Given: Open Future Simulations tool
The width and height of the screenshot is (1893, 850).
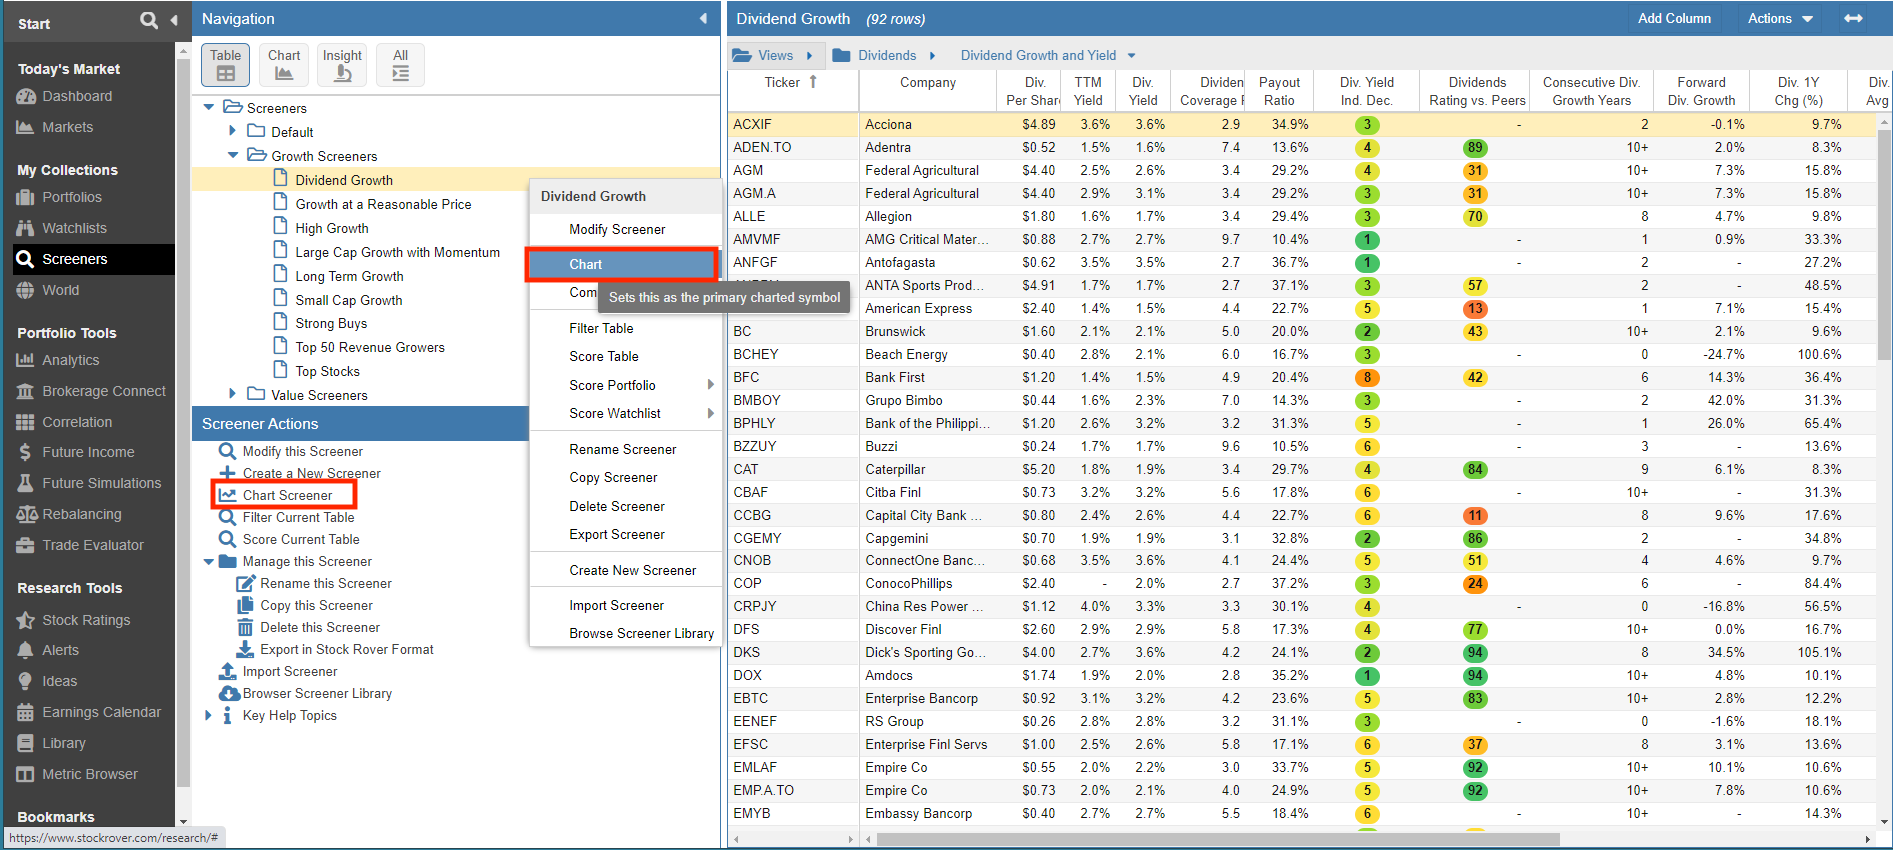Looking at the screenshot, I should (101, 483).
